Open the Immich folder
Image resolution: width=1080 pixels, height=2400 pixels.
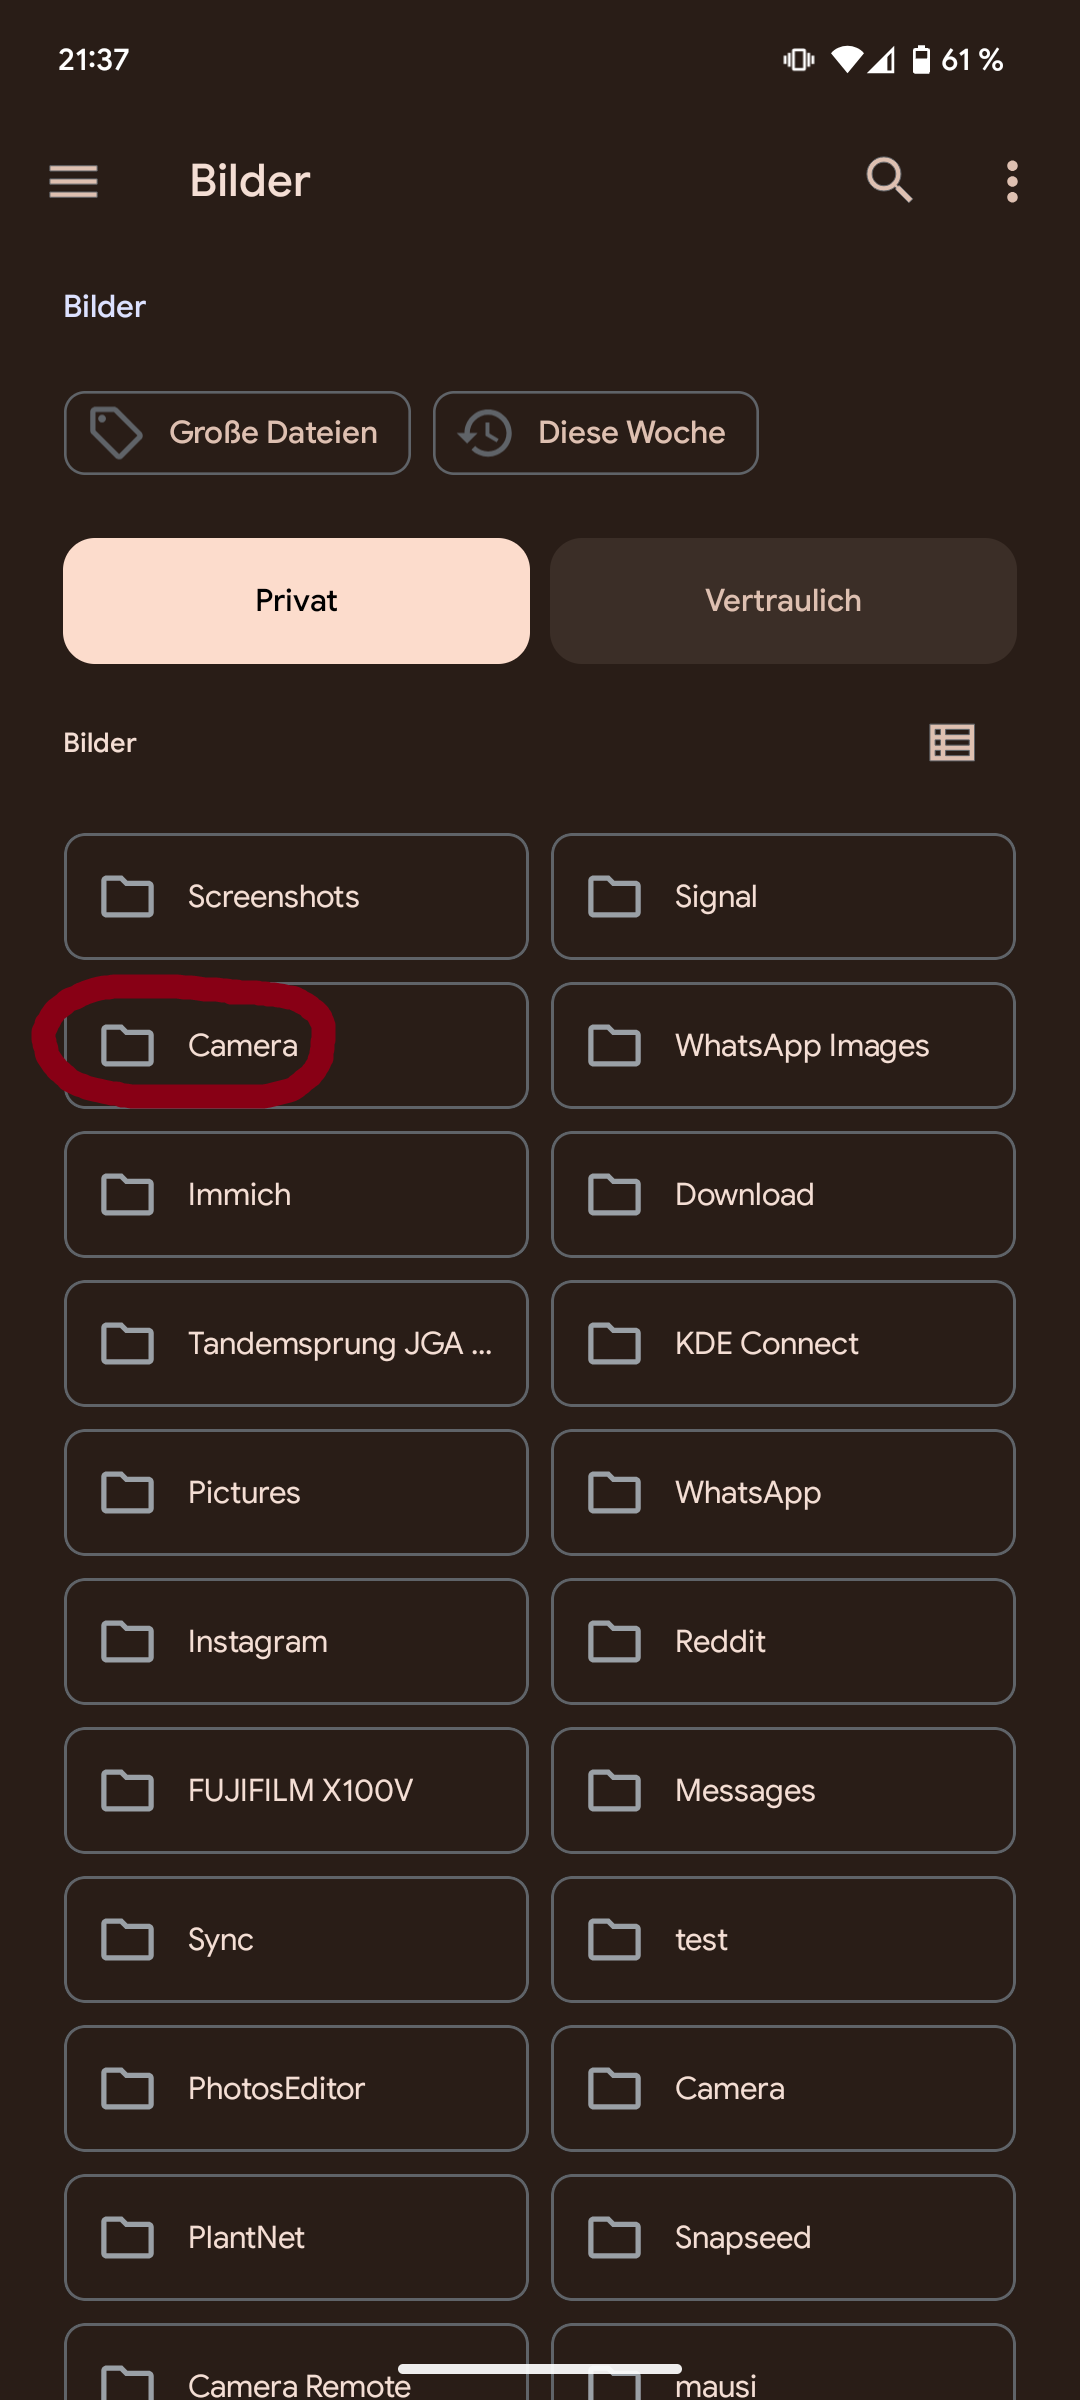coord(296,1195)
